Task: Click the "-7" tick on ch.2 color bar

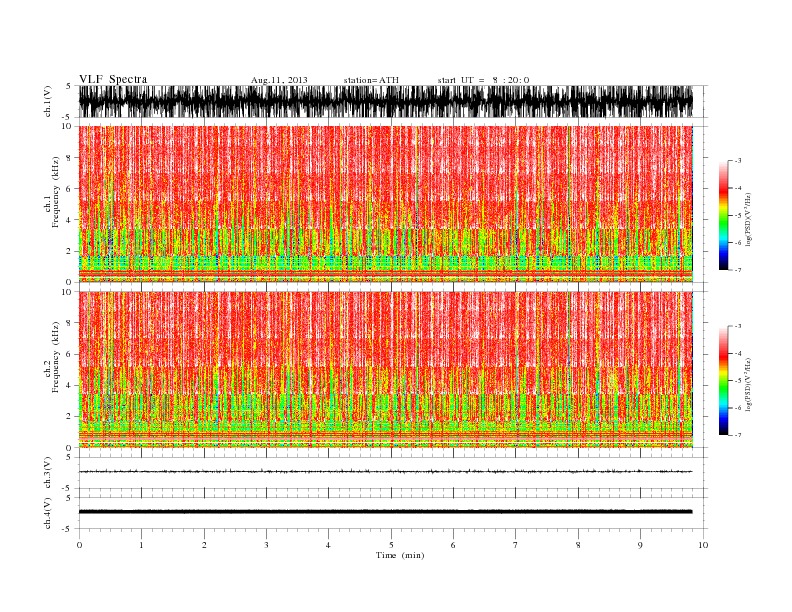Action: point(737,435)
